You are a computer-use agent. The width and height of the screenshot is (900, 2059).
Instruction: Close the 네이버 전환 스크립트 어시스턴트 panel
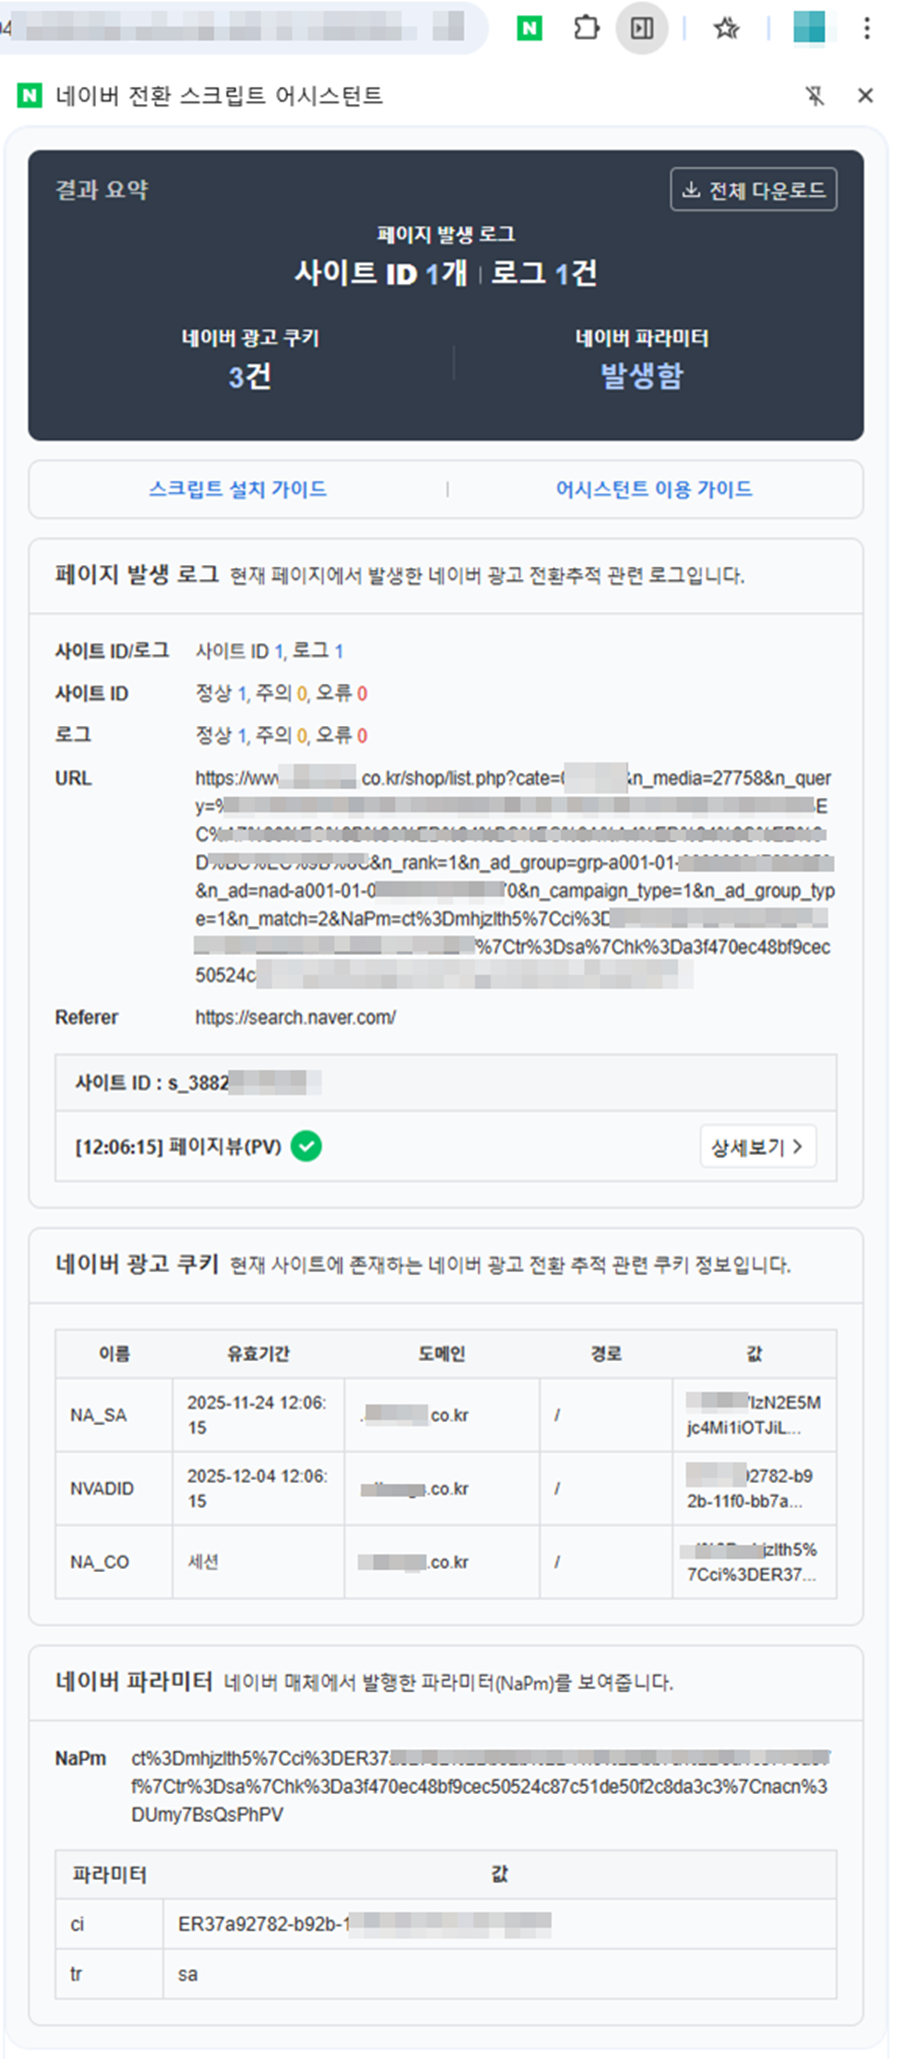coord(864,96)
